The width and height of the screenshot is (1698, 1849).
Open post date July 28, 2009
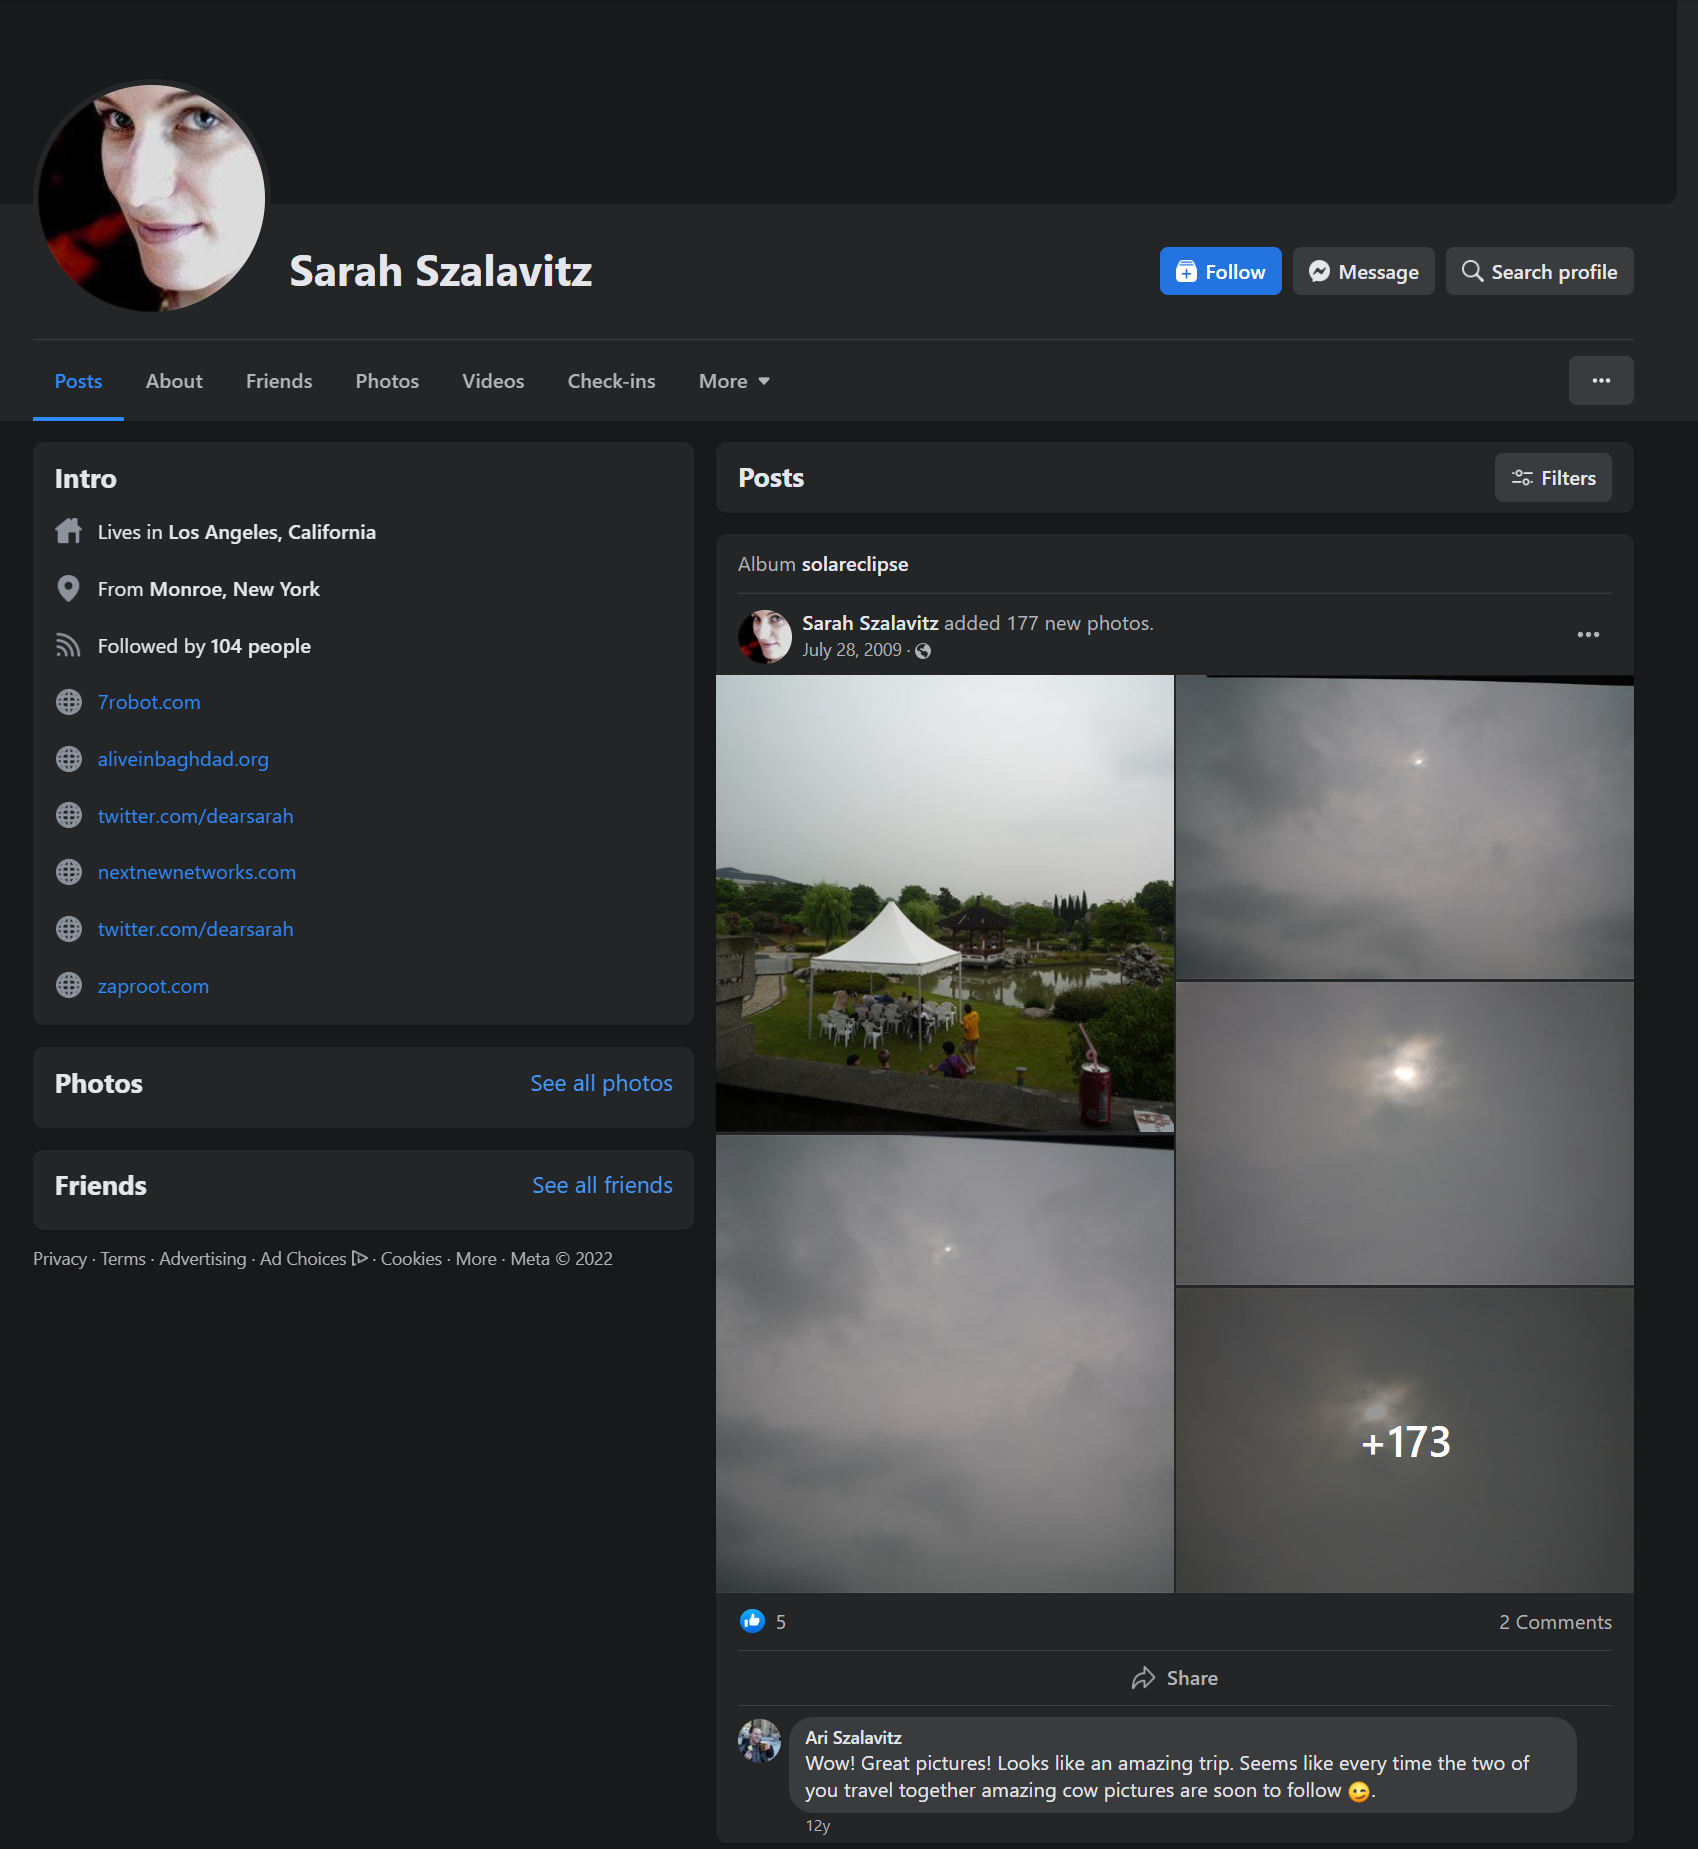pyautogui.click(x=851, y=650)
